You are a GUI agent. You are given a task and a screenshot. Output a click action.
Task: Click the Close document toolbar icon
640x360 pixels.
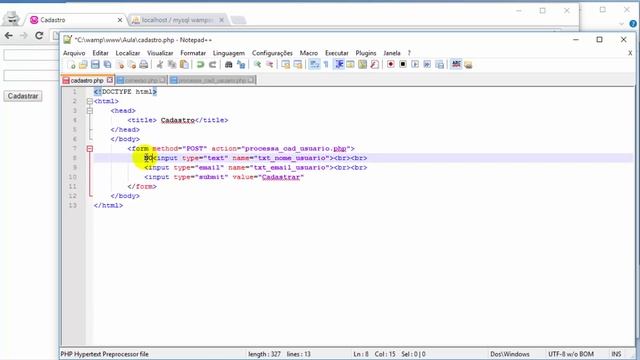tap(120, 64)
